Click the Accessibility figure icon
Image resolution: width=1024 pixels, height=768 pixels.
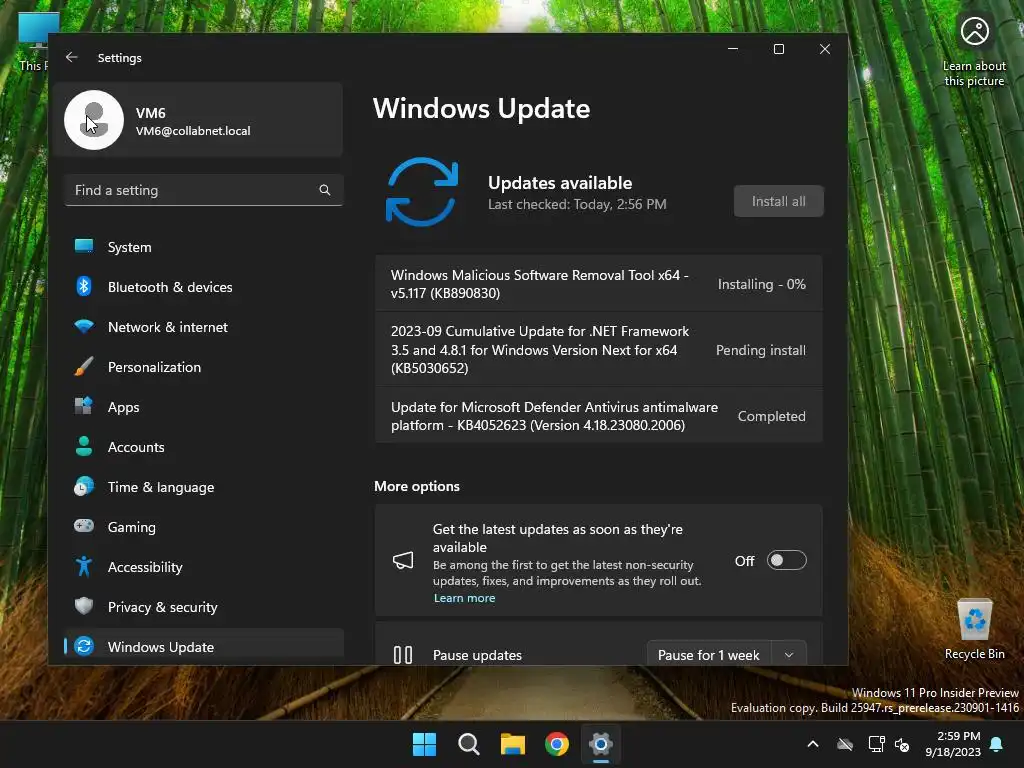(x=84, y=566)
